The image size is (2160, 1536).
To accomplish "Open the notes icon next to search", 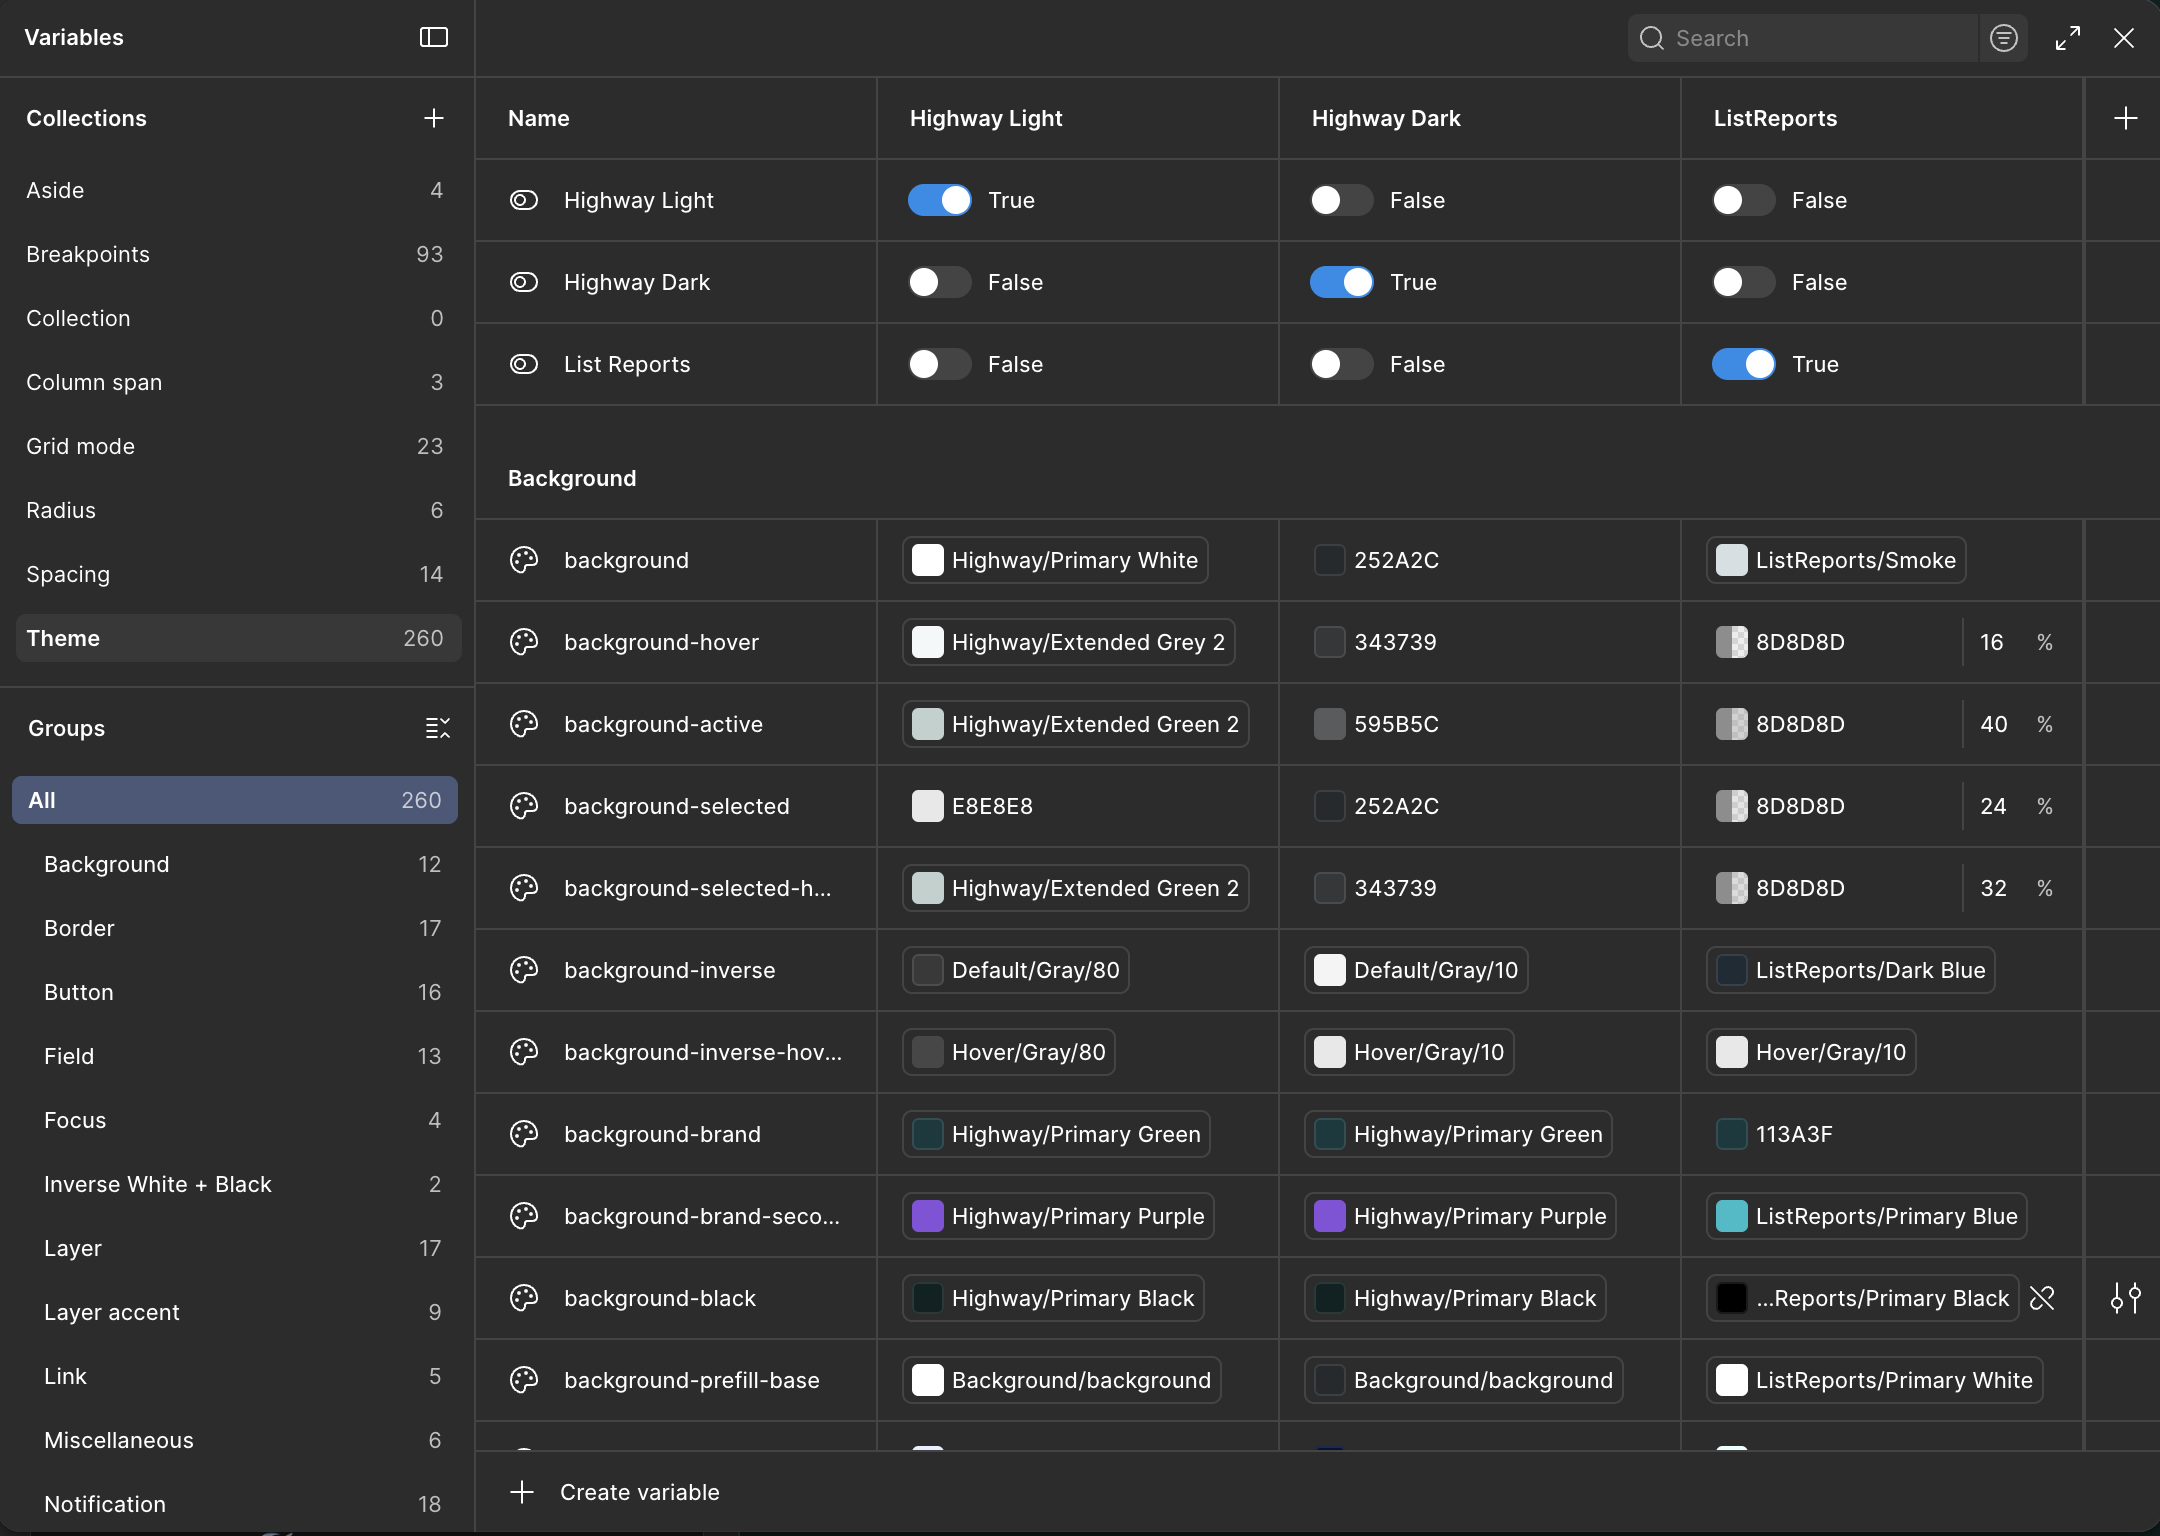I will [2004, 38].
